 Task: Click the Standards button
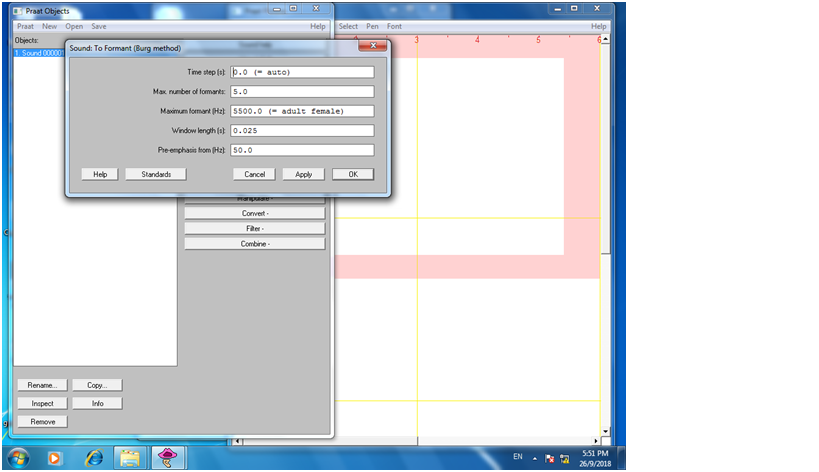(156, 174)
